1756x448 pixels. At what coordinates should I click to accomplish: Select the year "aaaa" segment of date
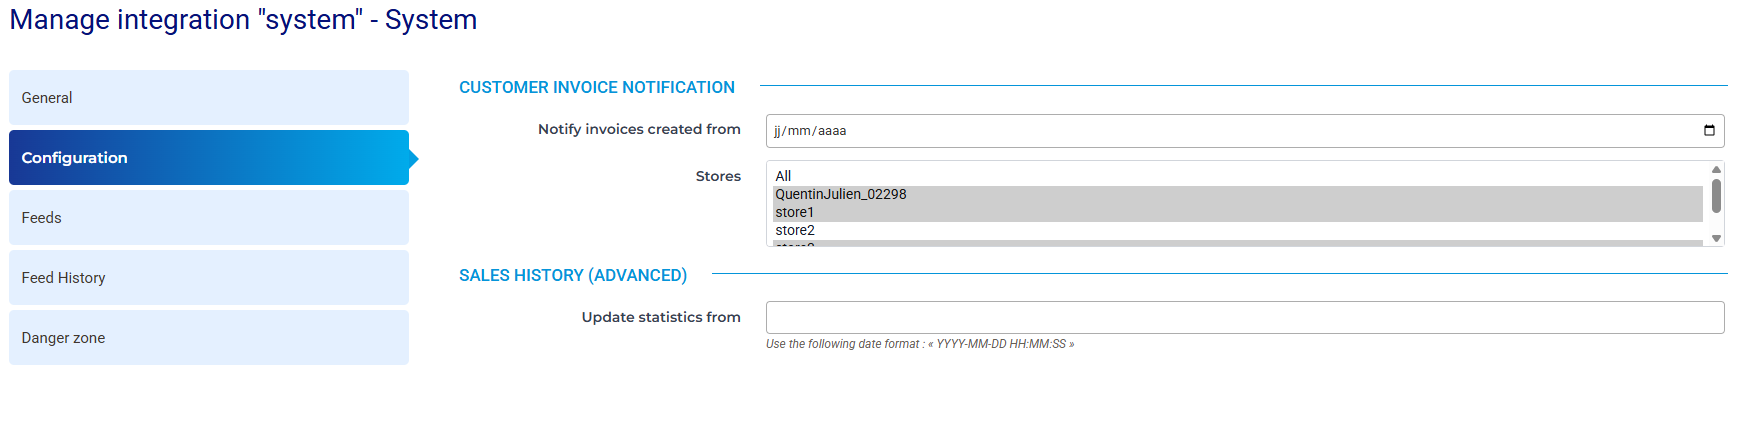pos(832,131)
